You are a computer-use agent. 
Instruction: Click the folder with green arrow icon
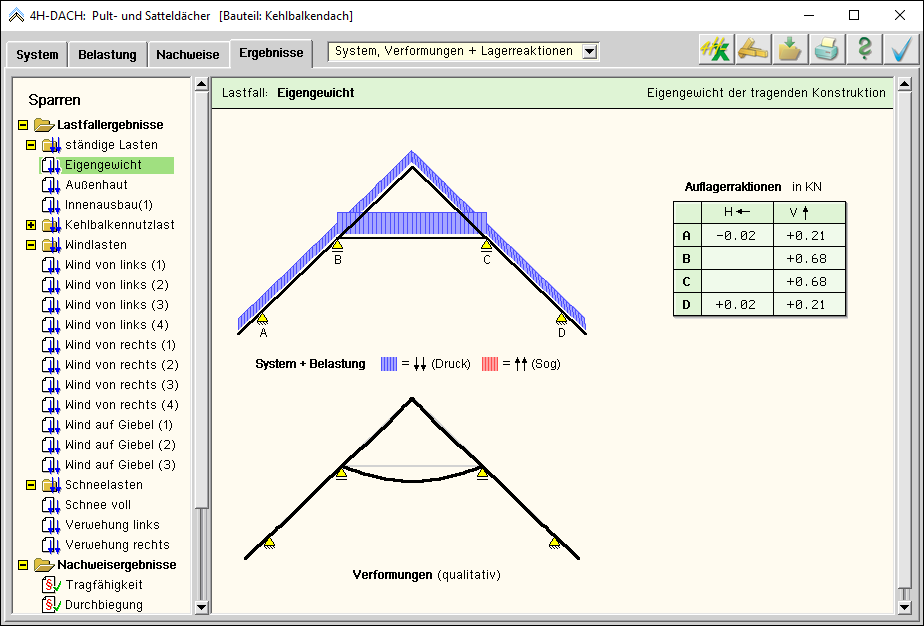click(x=790, y=50)
